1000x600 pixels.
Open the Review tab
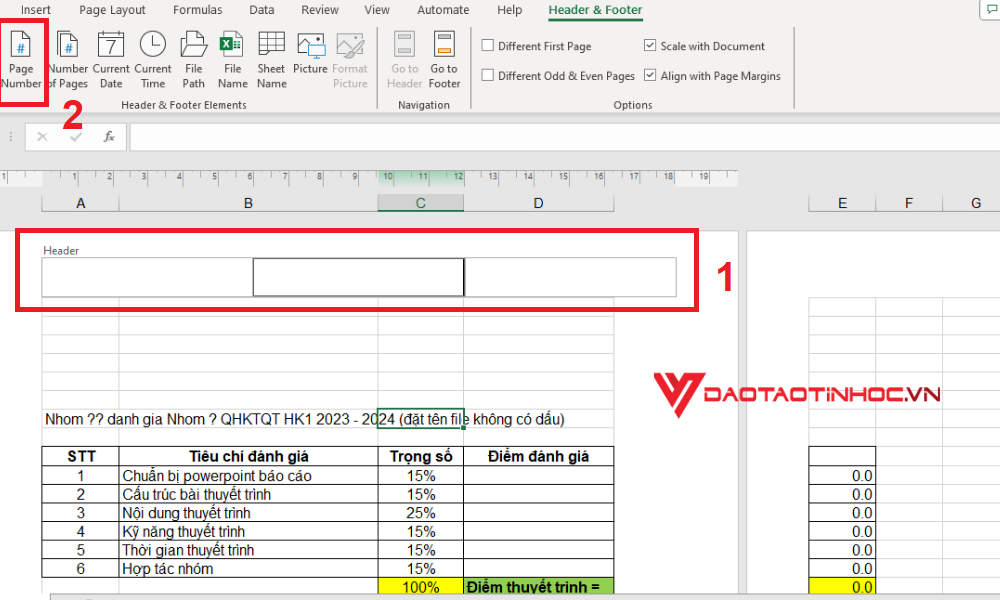[x=320, y=10]
